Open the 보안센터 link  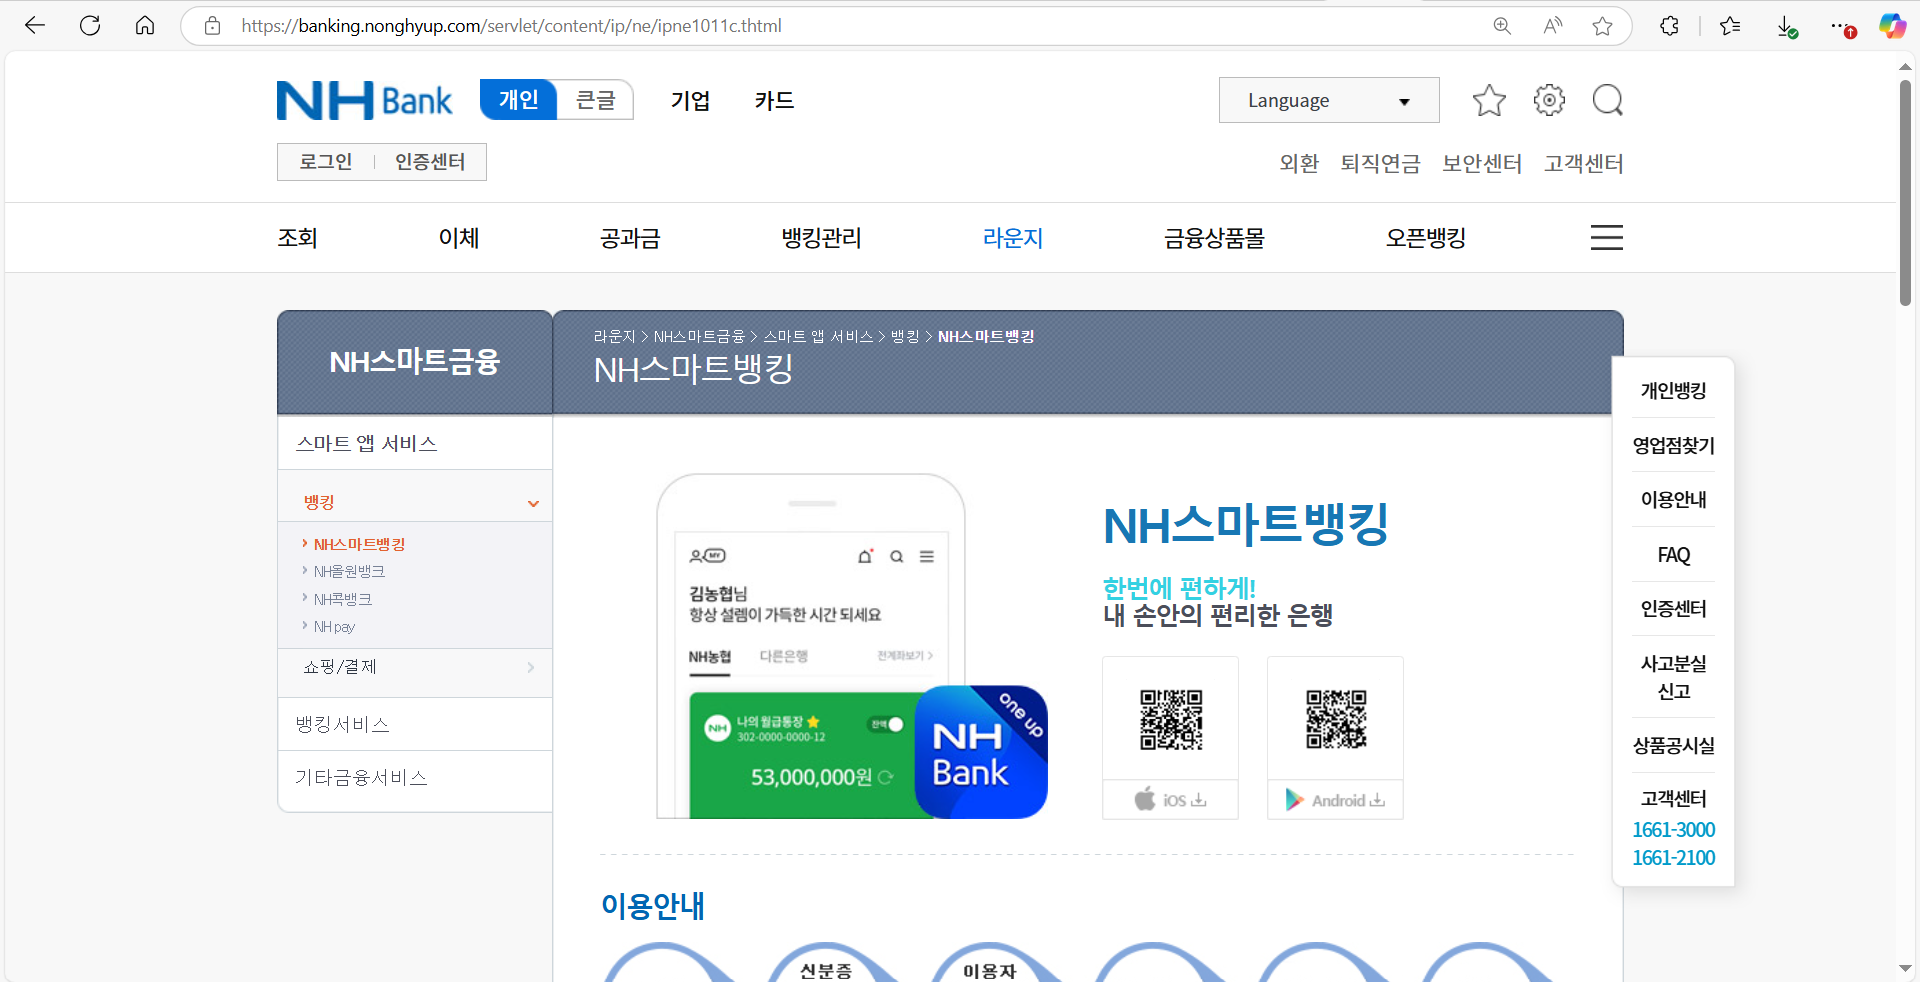(1482, 163)
